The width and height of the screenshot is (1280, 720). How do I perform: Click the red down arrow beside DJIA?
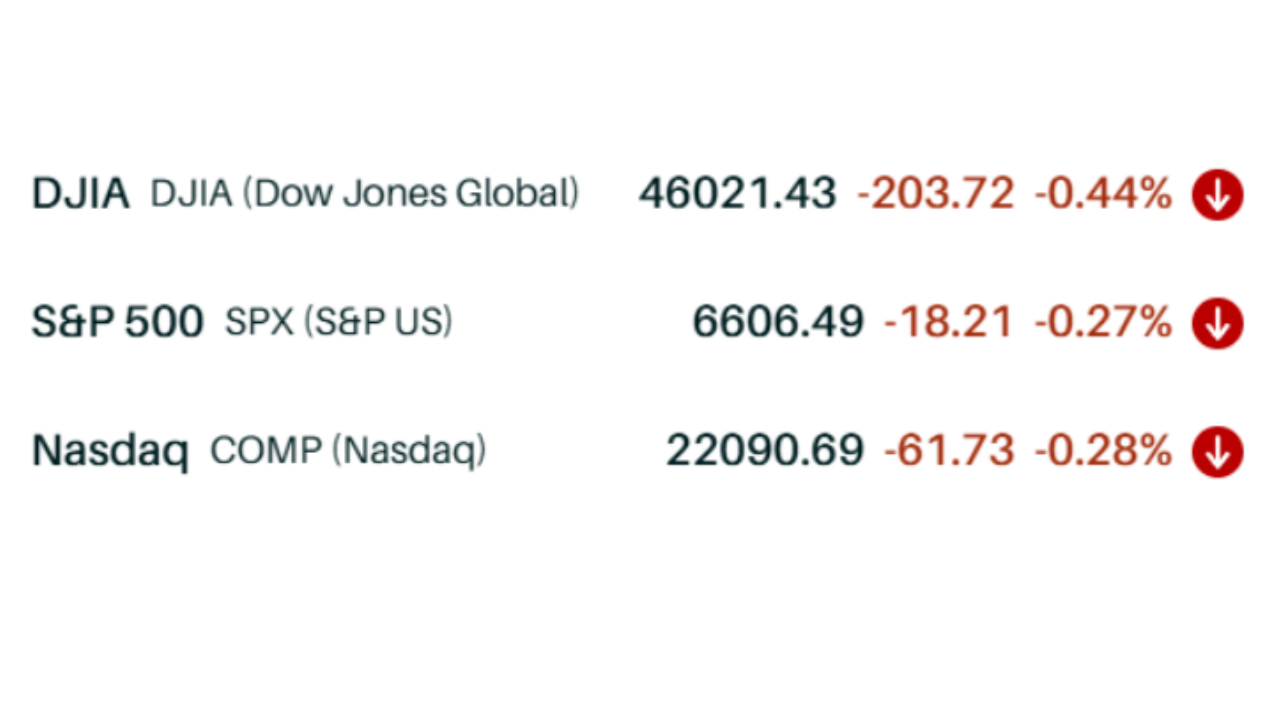1217,195
